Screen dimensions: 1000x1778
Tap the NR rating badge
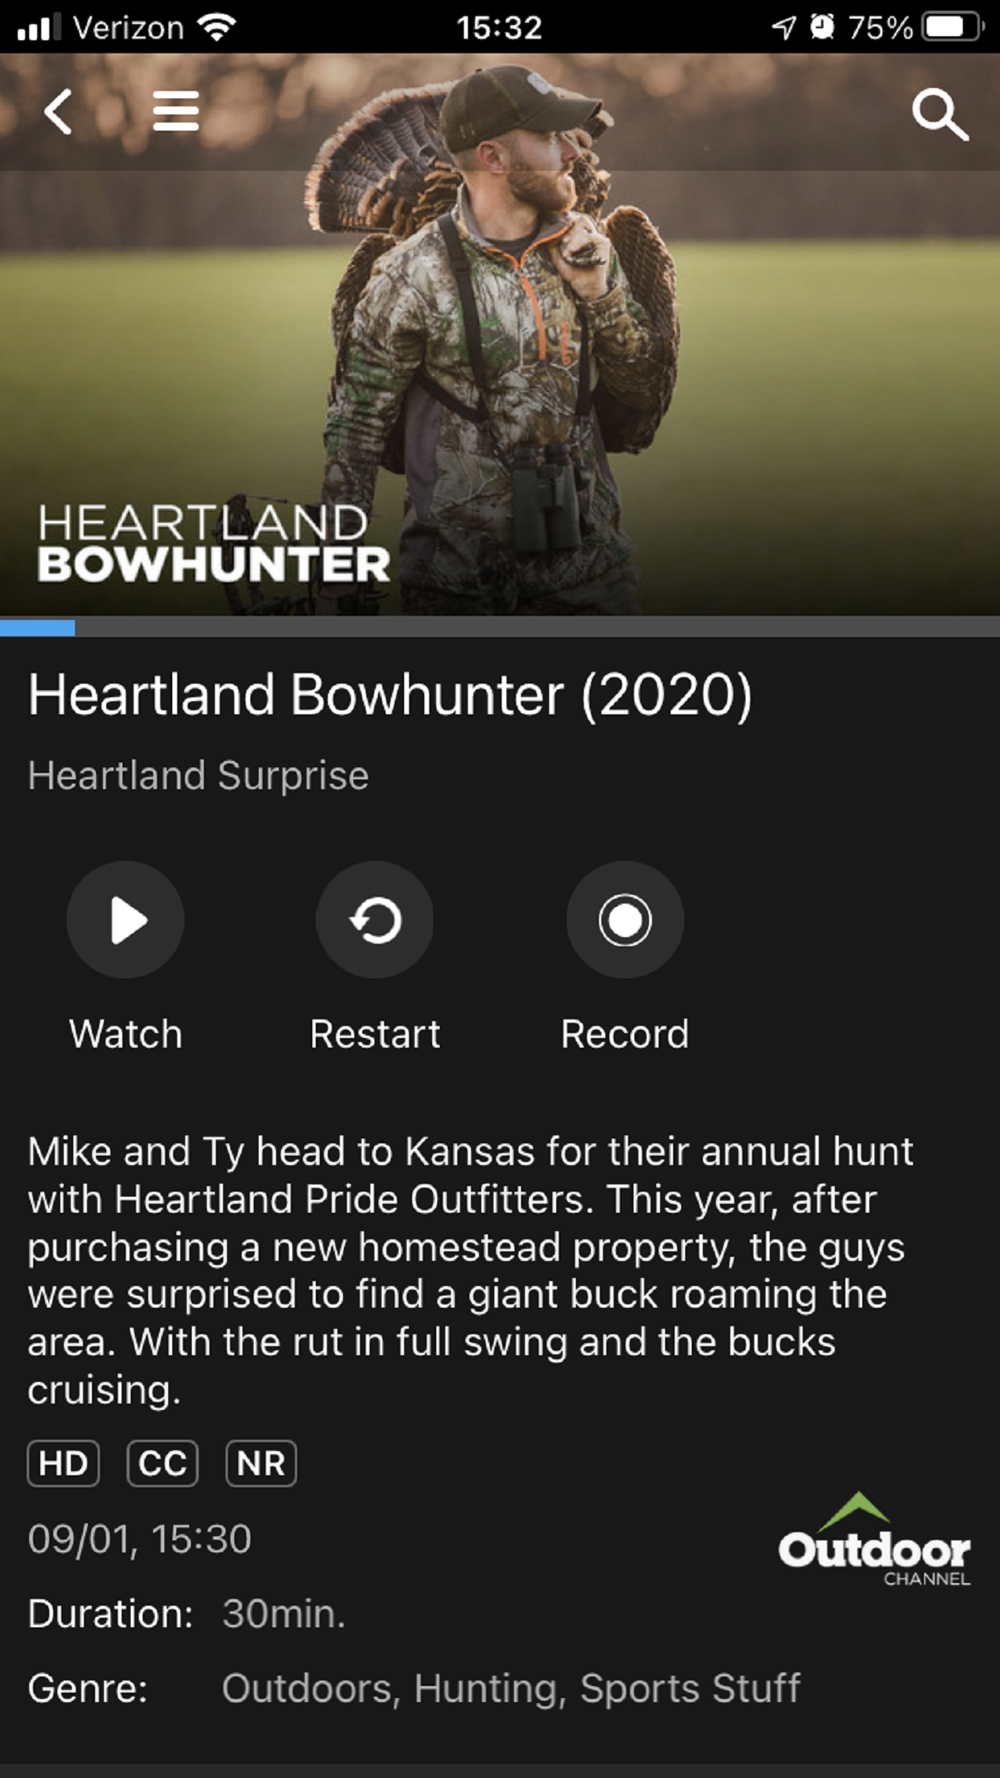point(261,1463)
